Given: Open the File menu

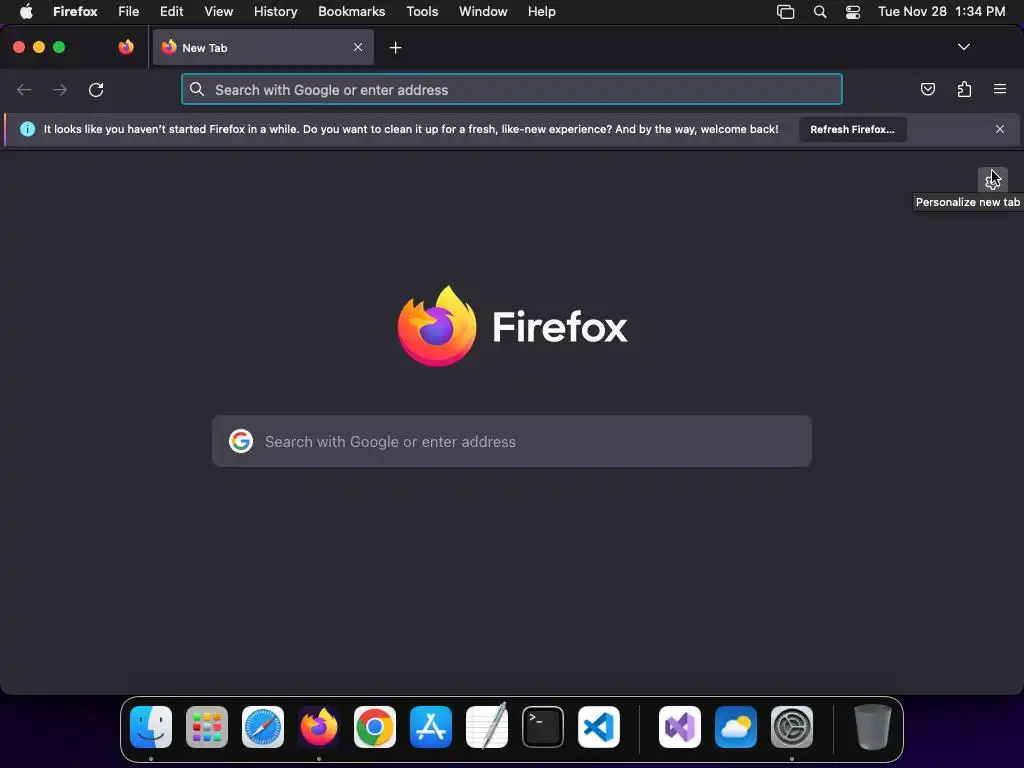Looking at the screenshot, I should [129, 12].
